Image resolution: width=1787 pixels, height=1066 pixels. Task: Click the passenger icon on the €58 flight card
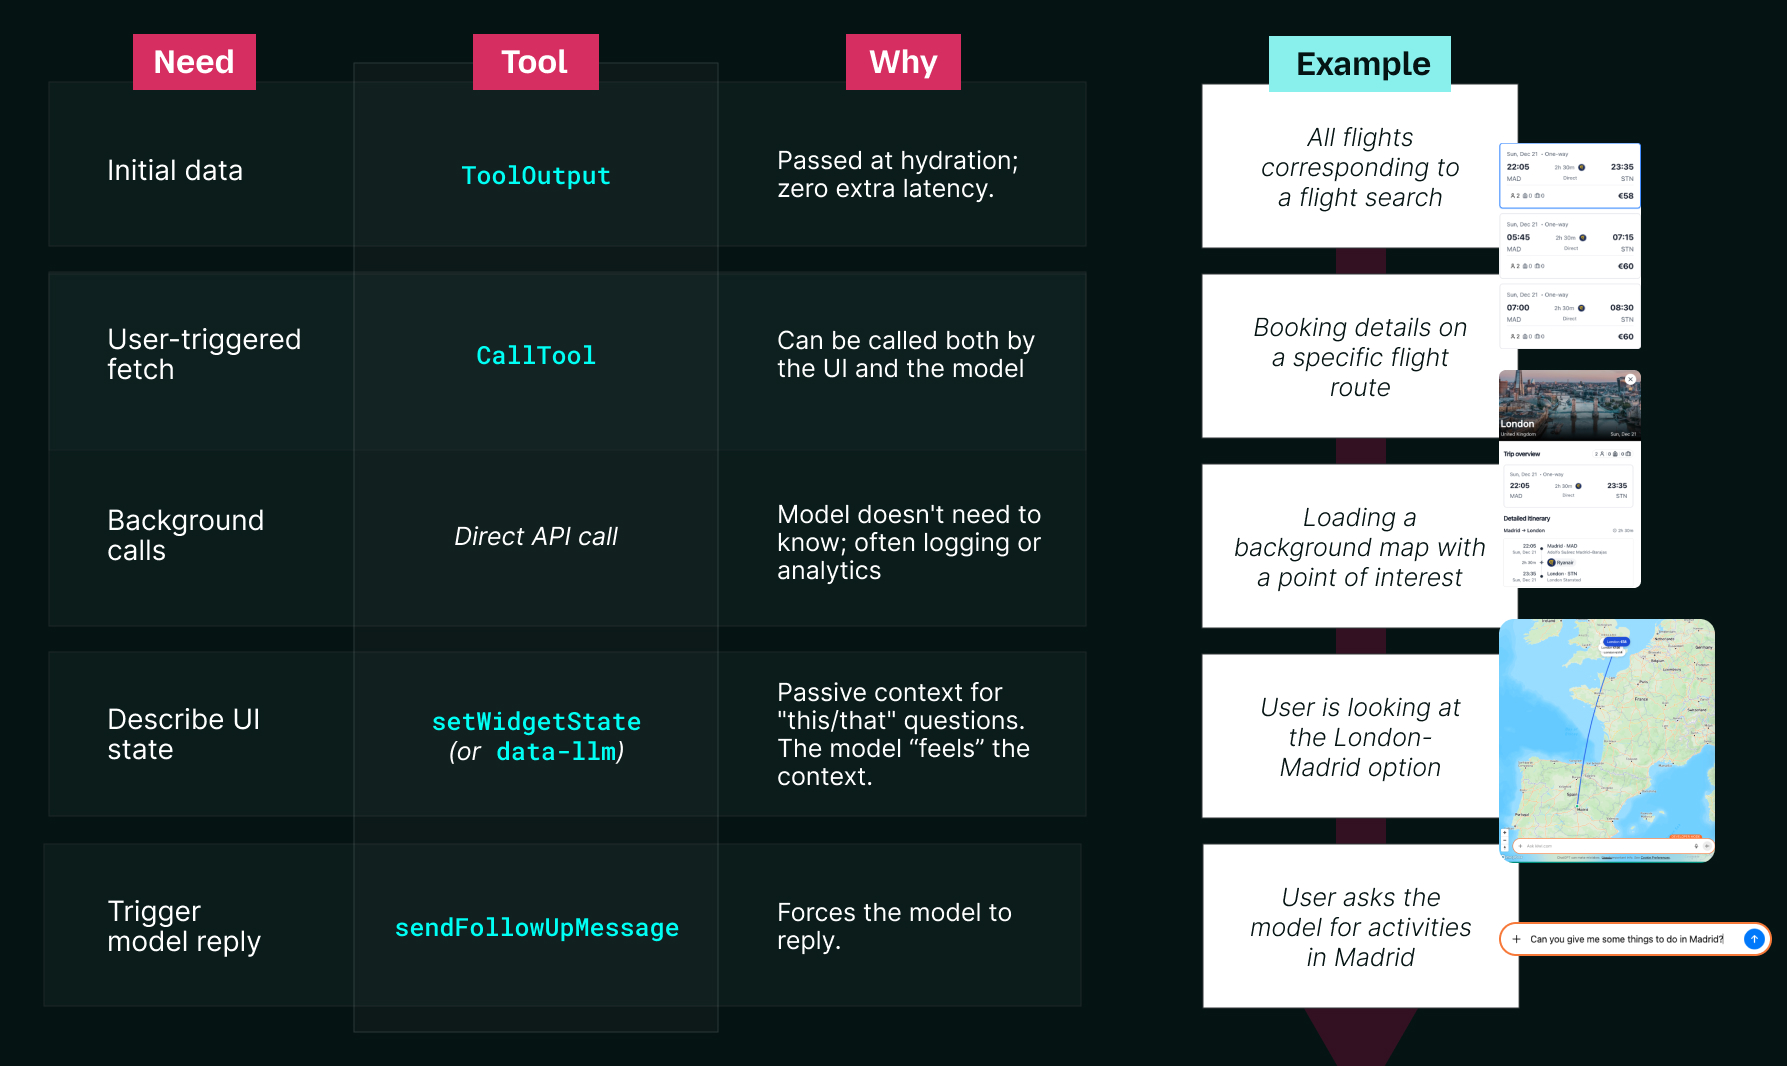(x=1514, y=196)
